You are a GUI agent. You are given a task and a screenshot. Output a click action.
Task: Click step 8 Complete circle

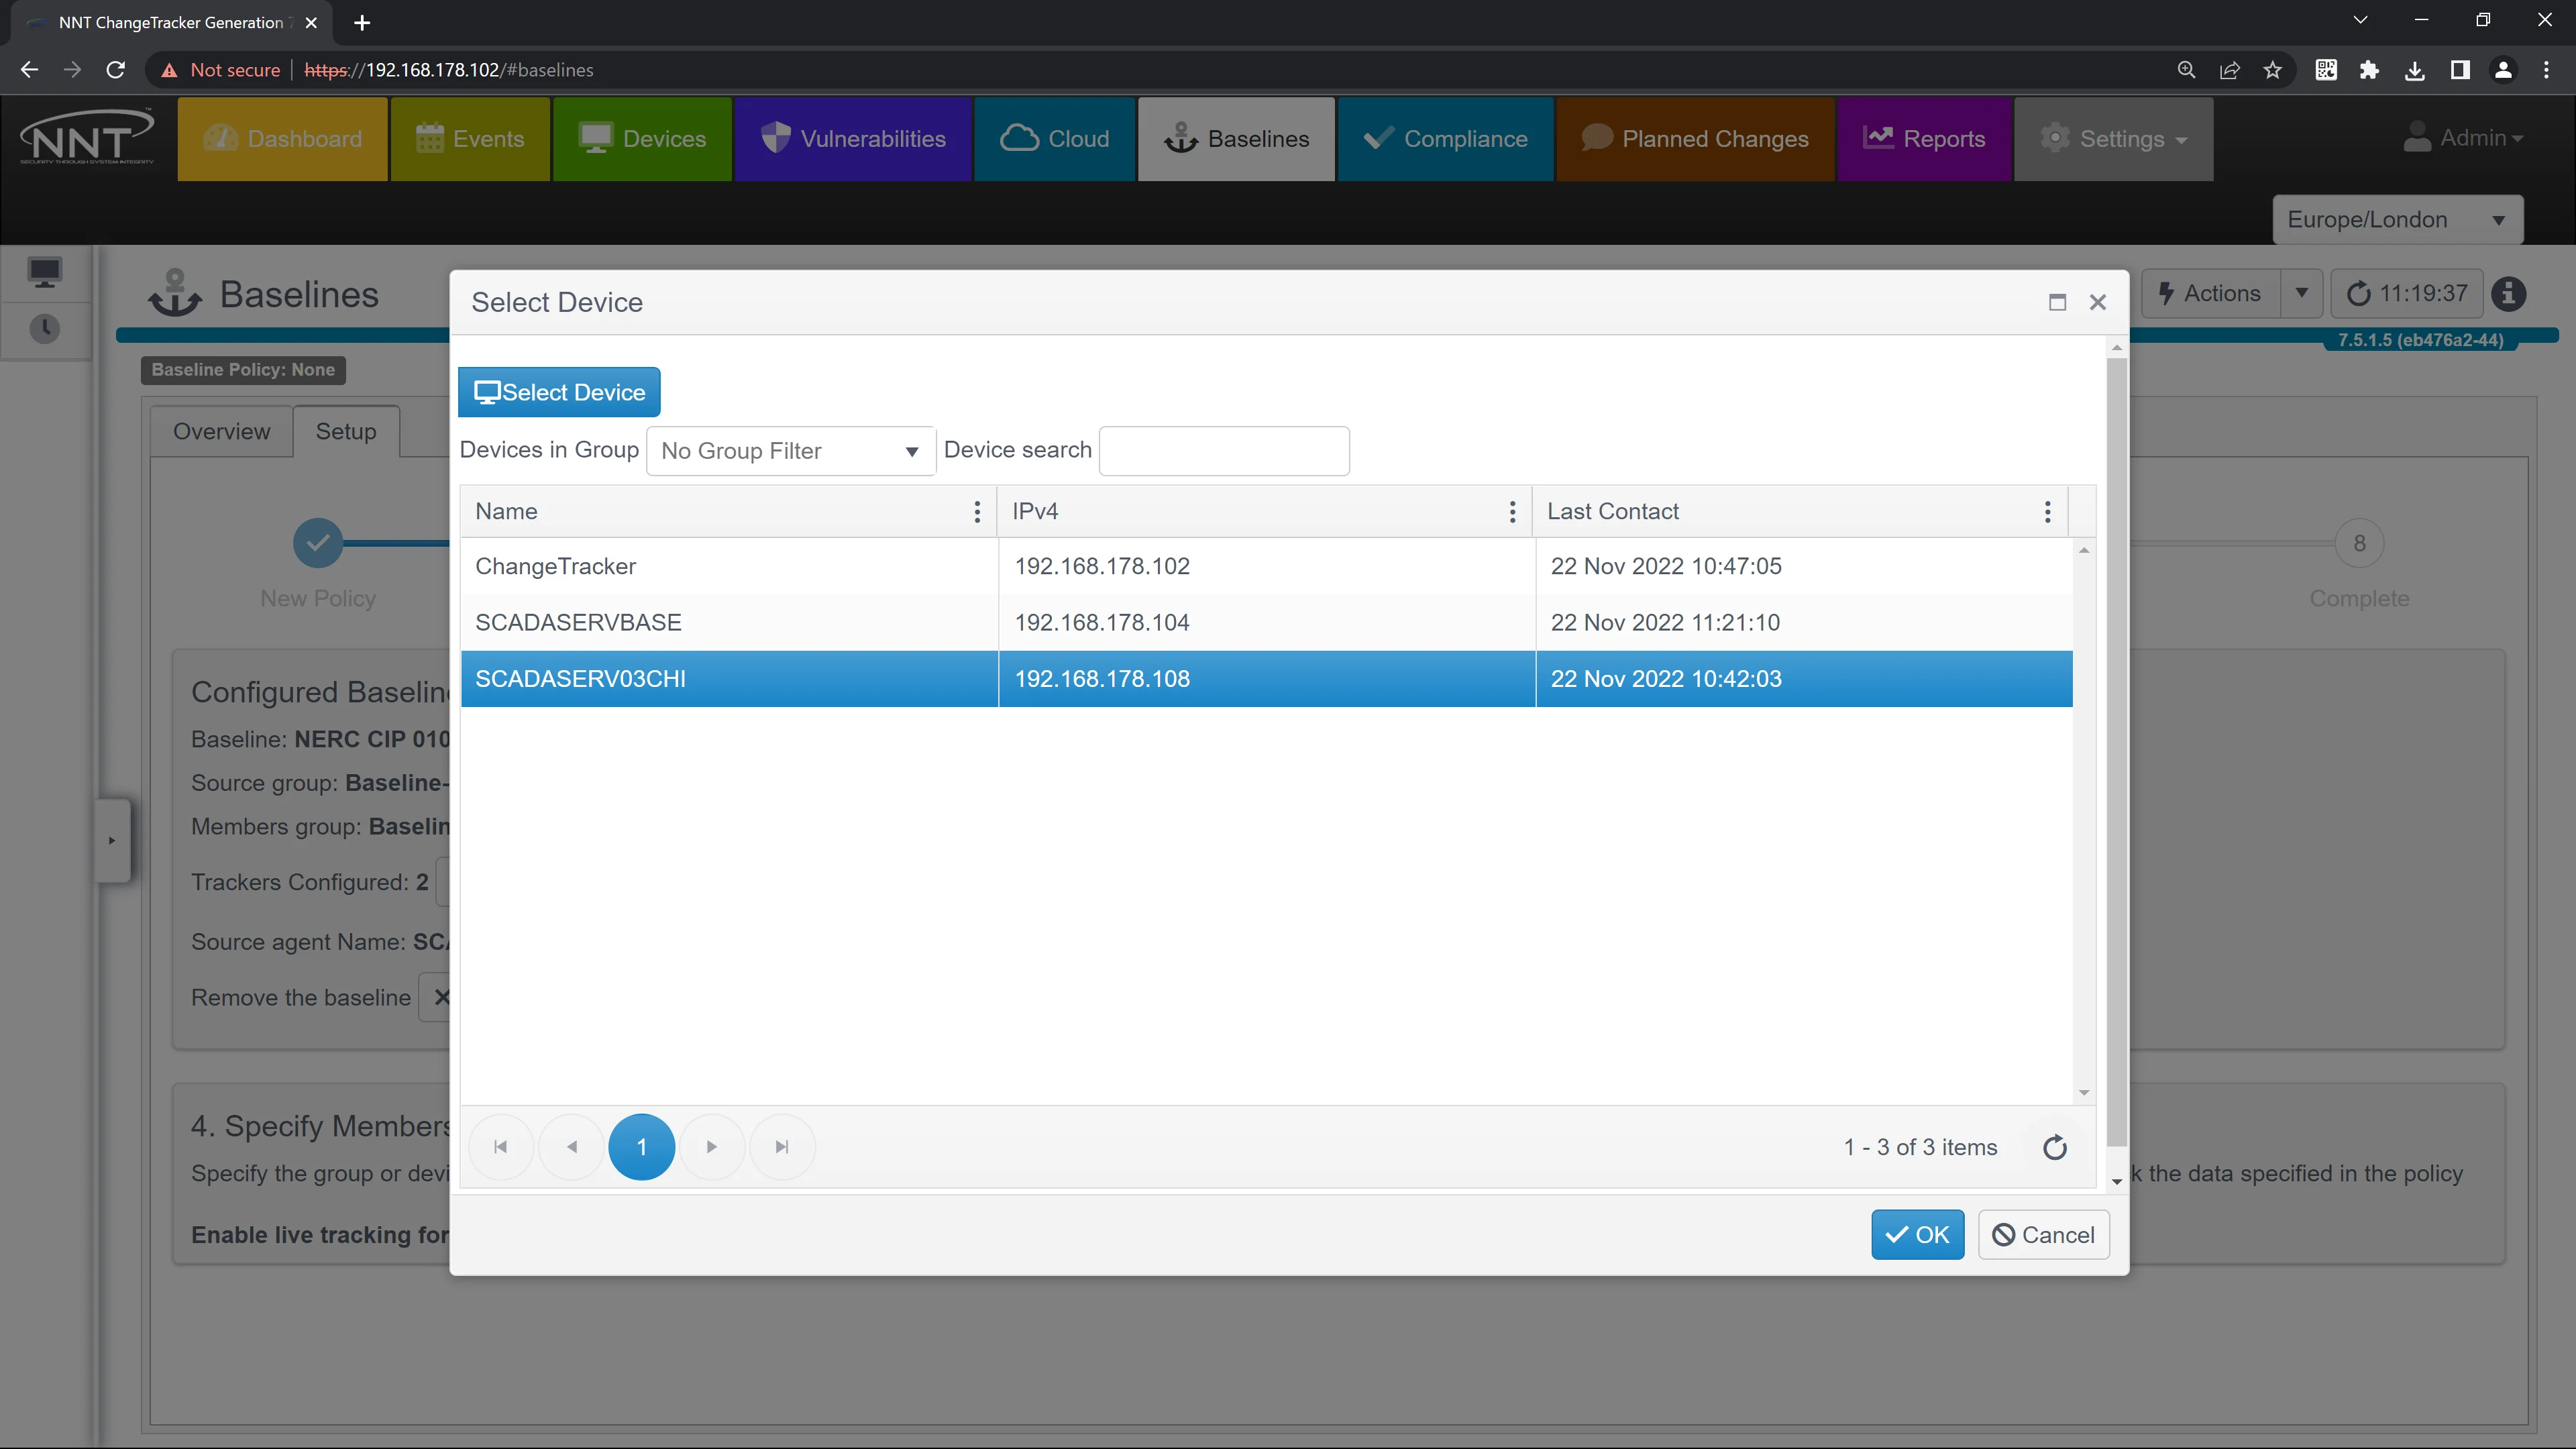pos(2359,543)
